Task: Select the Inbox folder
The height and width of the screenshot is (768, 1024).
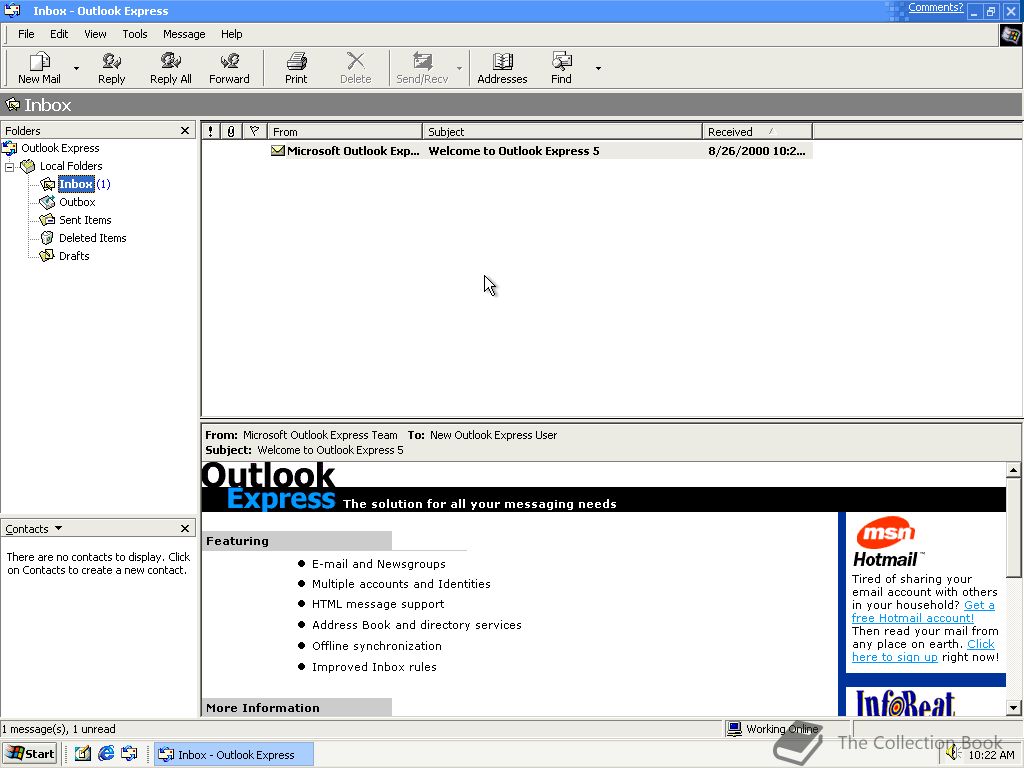Action: (76, 184)
